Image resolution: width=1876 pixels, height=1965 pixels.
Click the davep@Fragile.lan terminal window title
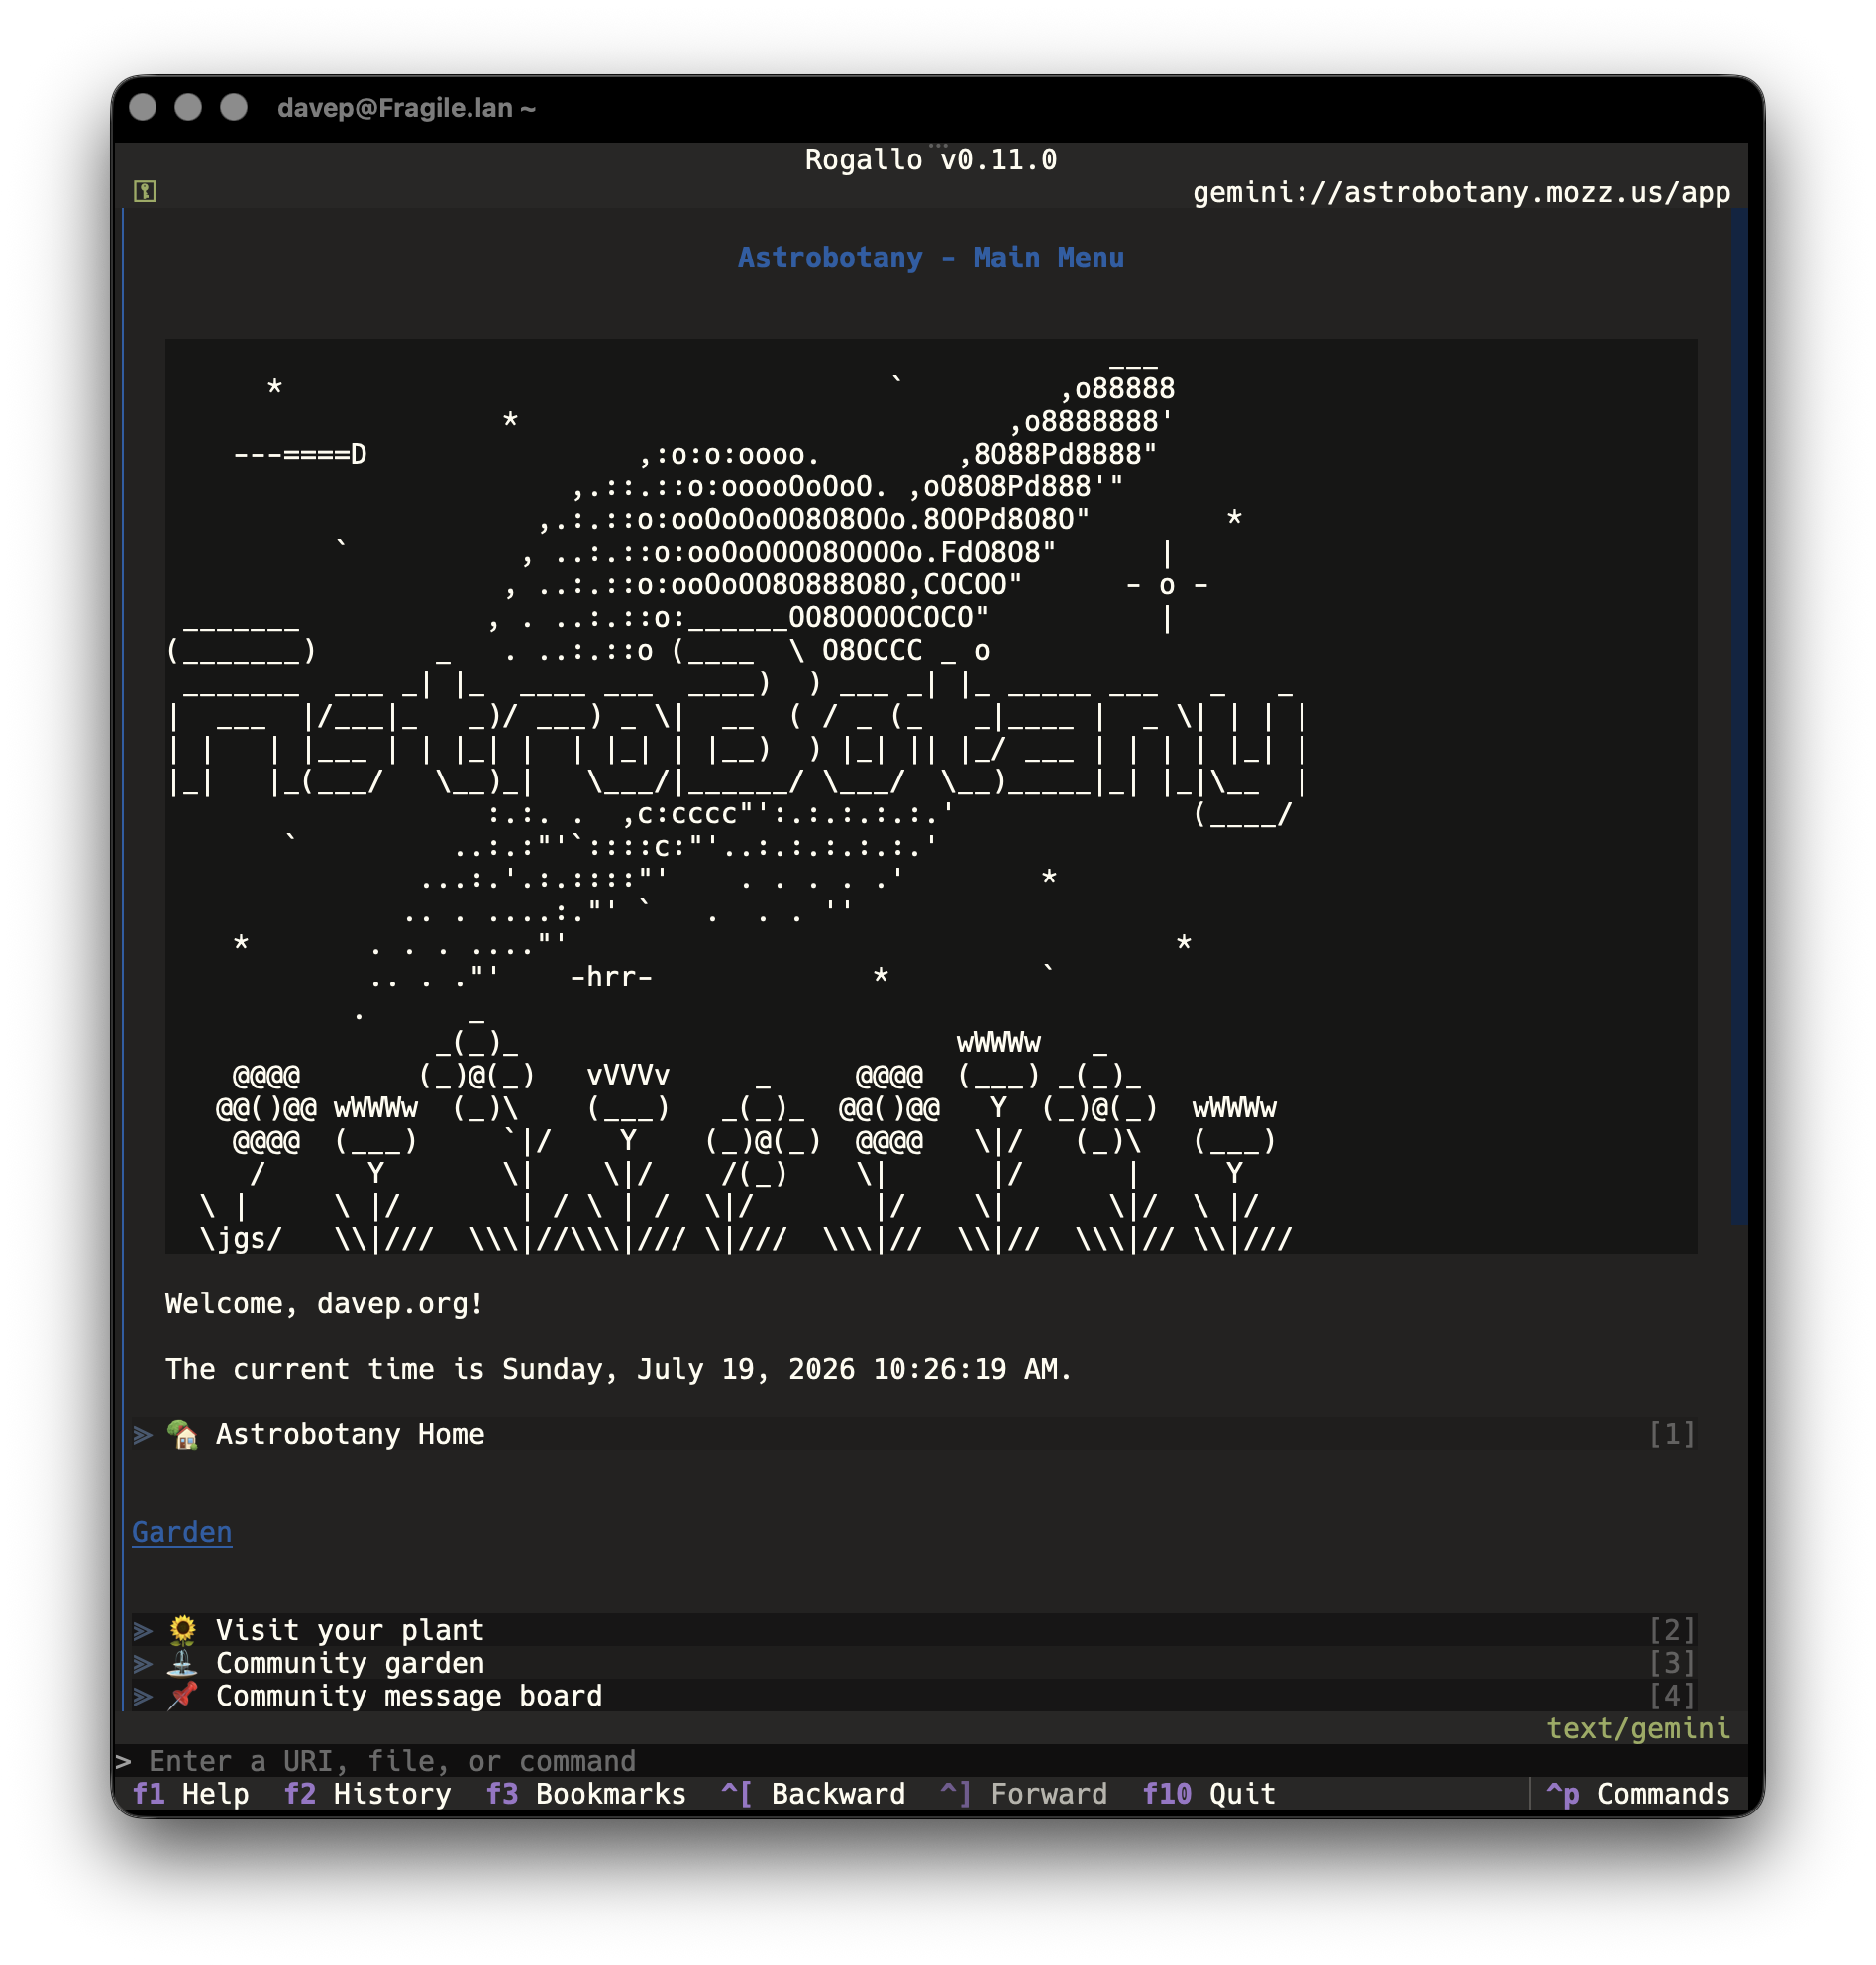click(x=406, y=108)
